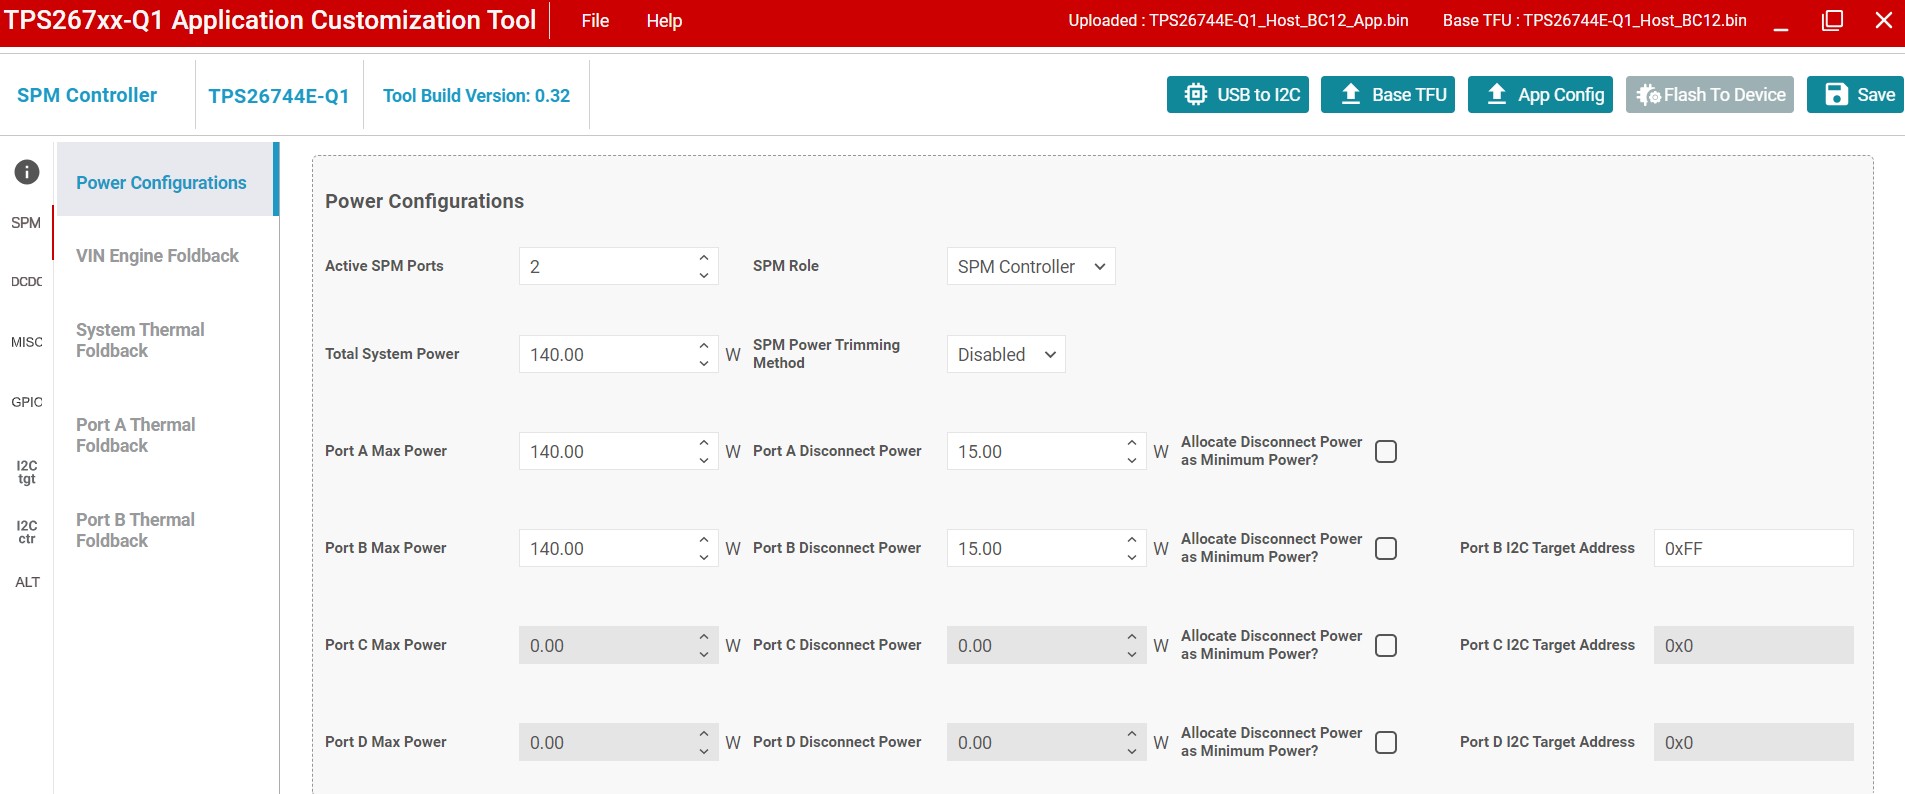Screen dimensions: 1905x794
Task: Click the SPM Controller header label
Action: point(87,95)
